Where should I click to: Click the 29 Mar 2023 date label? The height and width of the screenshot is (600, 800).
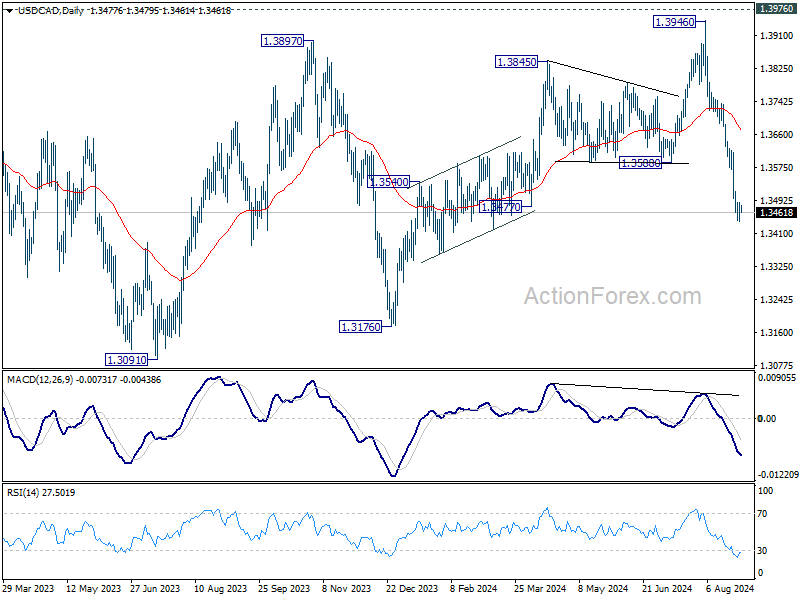[28, 588]
